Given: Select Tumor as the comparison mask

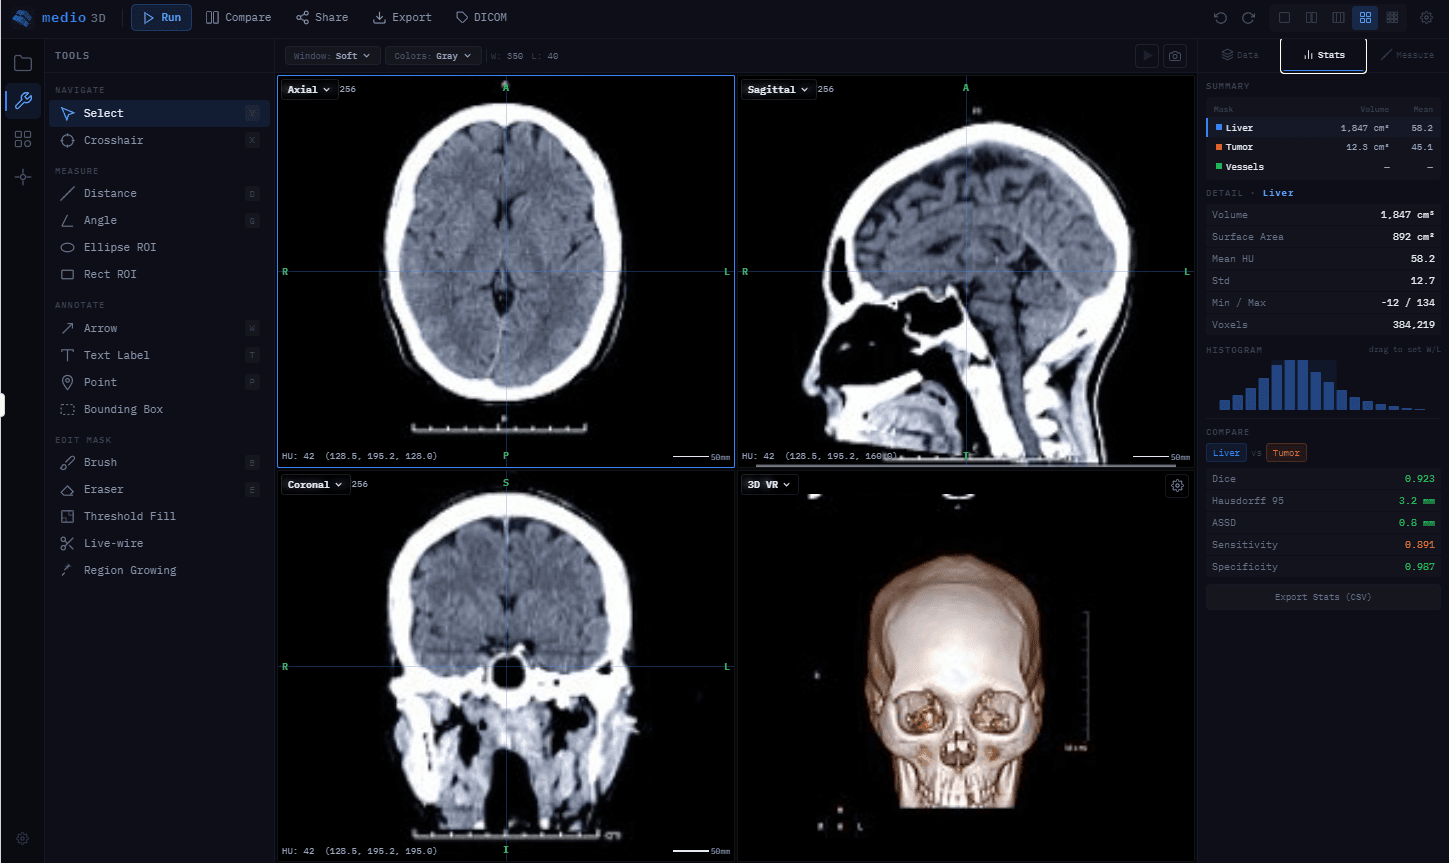Looking at the screenshot, I should click(x=1286, y=452).
